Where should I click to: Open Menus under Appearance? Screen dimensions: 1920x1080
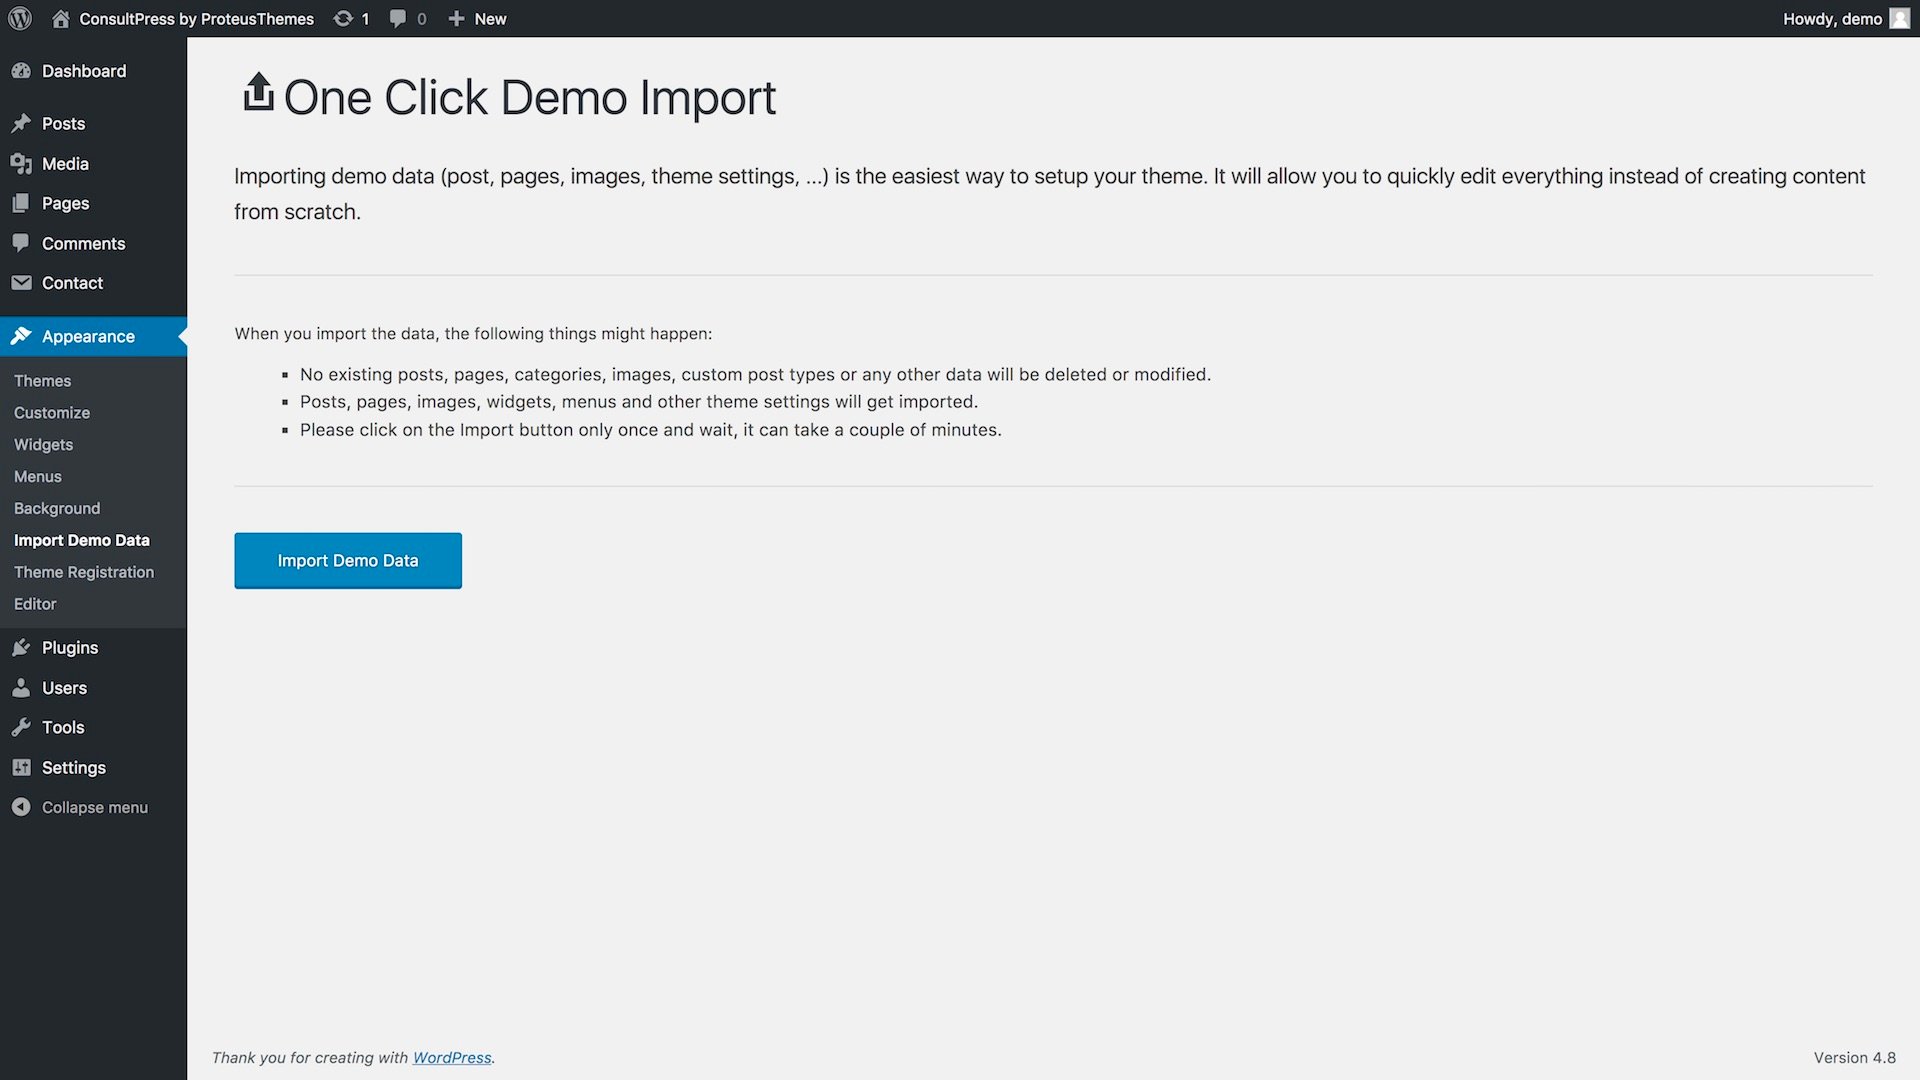pyautogui.click(x=38, y=477)
